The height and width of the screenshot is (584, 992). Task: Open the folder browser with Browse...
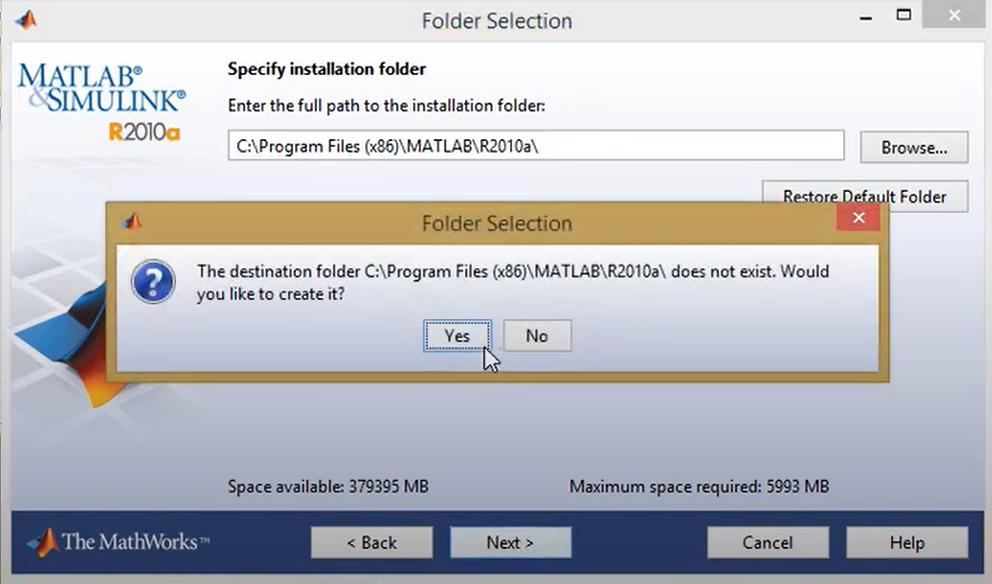point(914,147)
